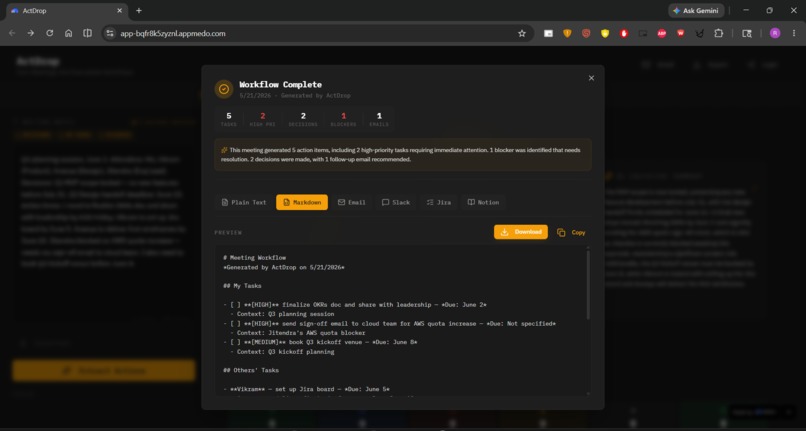The image size is (806, 431).
Task: Click the 2 Decisions stat card
Action: 303,119
